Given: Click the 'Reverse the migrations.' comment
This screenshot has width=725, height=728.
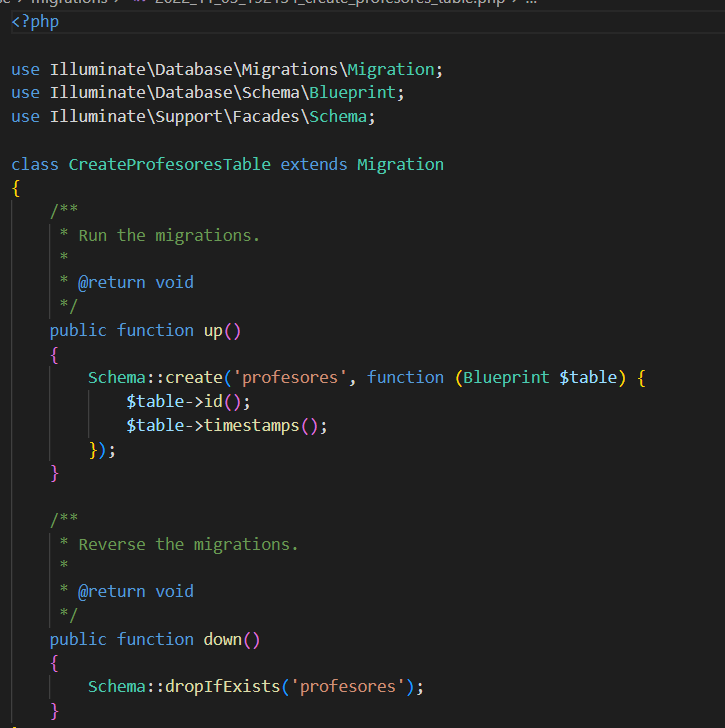Looking at the screenshot, I should tap(188, 545).
